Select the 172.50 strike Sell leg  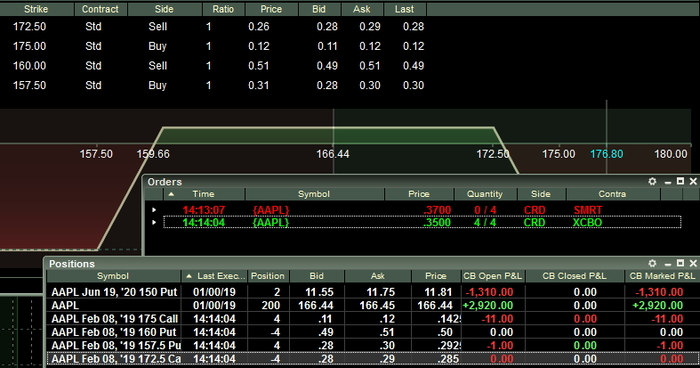coord(213,27)
